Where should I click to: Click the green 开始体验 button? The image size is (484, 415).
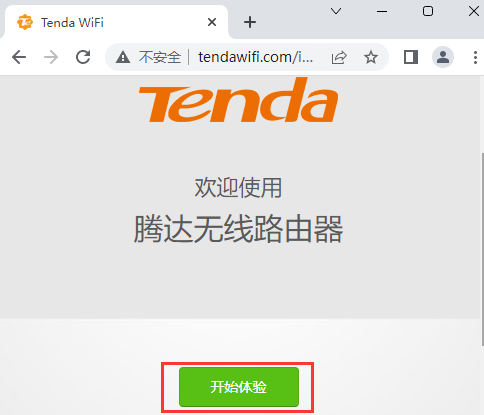coord(239,387)
